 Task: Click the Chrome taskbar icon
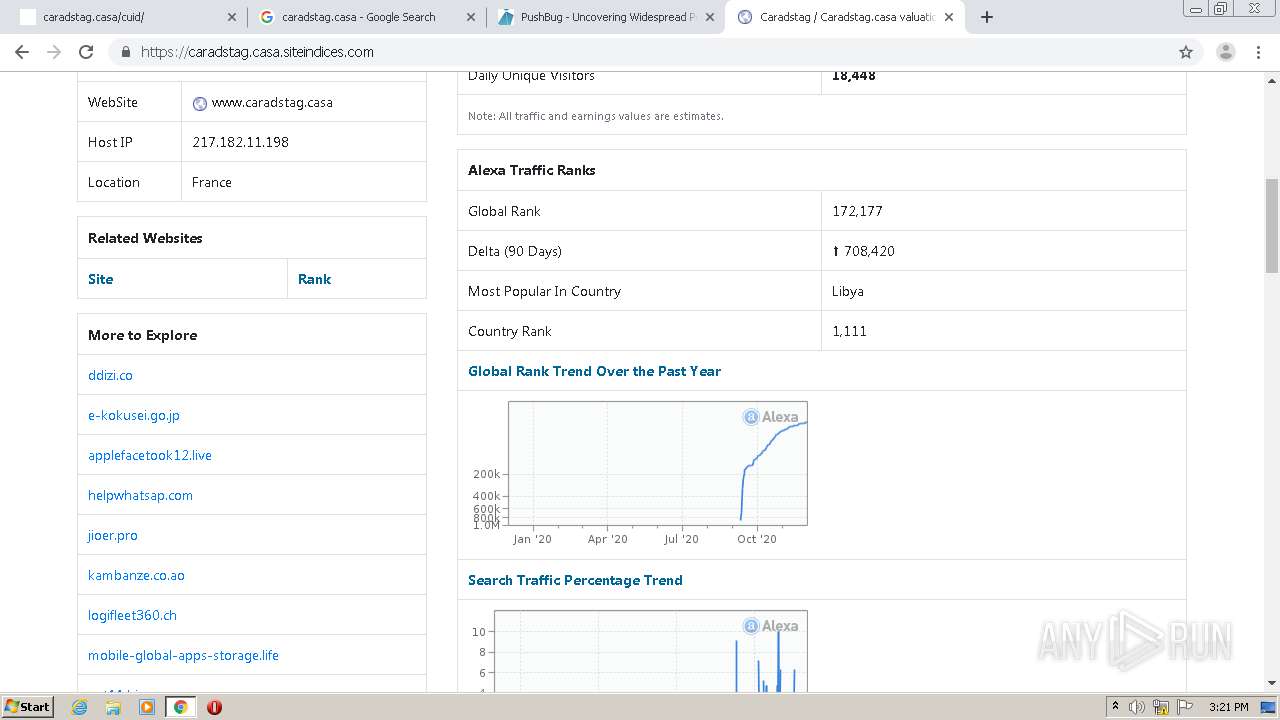(180, 707)
